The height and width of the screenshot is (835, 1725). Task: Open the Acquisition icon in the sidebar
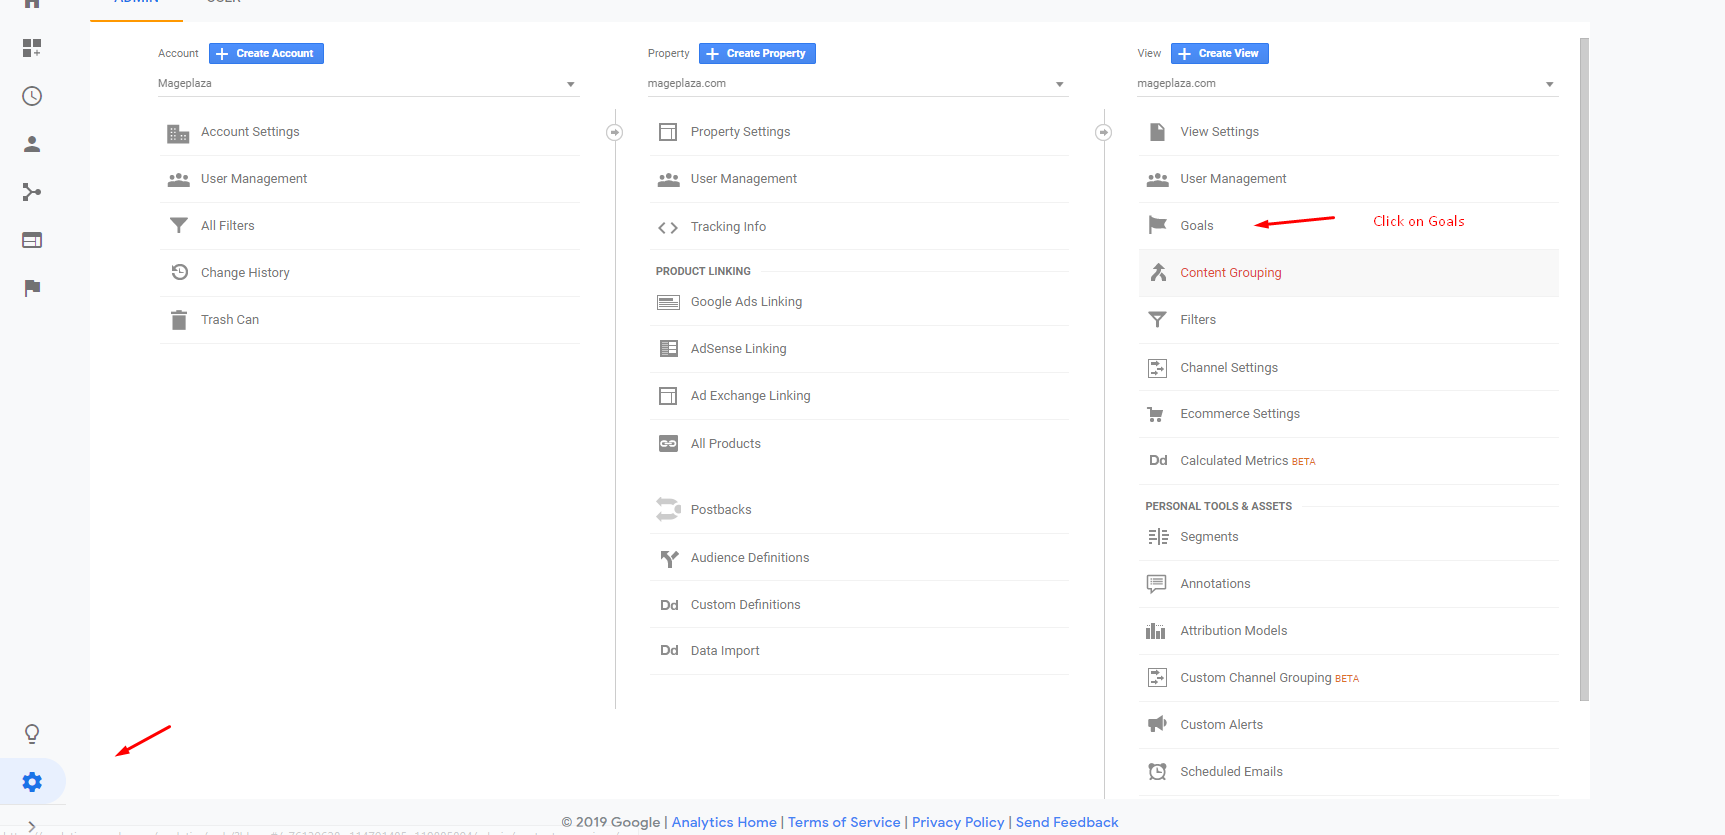(x=32, y=192)
